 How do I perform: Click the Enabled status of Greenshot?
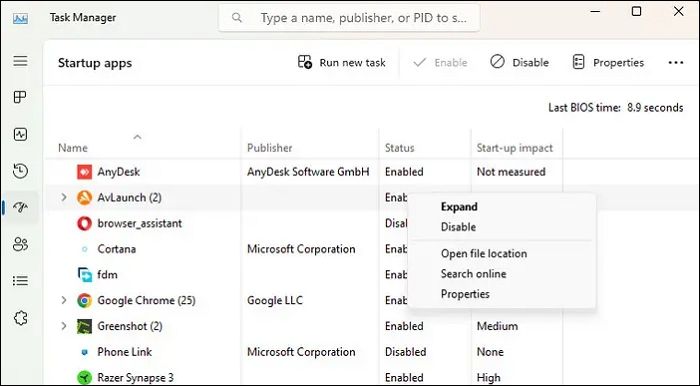404,326
